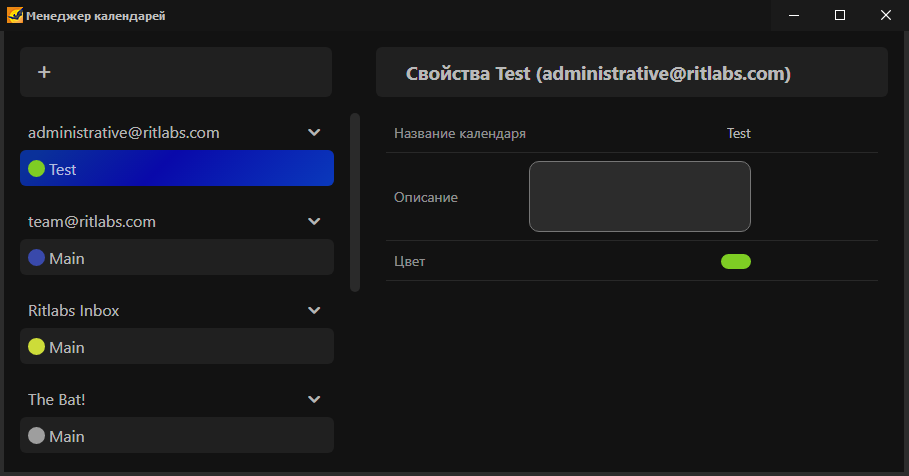Click the green dot beside Test calendar

(x=37, y=169)
